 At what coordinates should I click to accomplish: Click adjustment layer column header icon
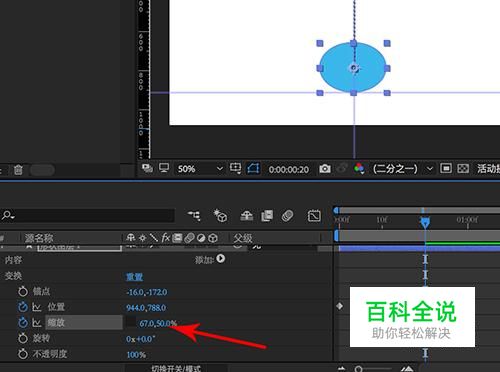(x=201, y=238)
